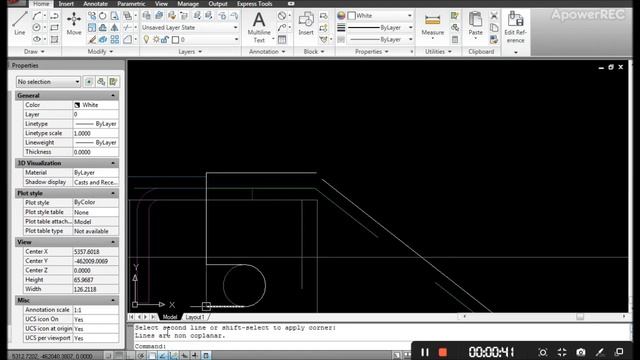This screenshot has height=360, width=640.
Task: Collapse the Plot style section
Action: (113, 193)
